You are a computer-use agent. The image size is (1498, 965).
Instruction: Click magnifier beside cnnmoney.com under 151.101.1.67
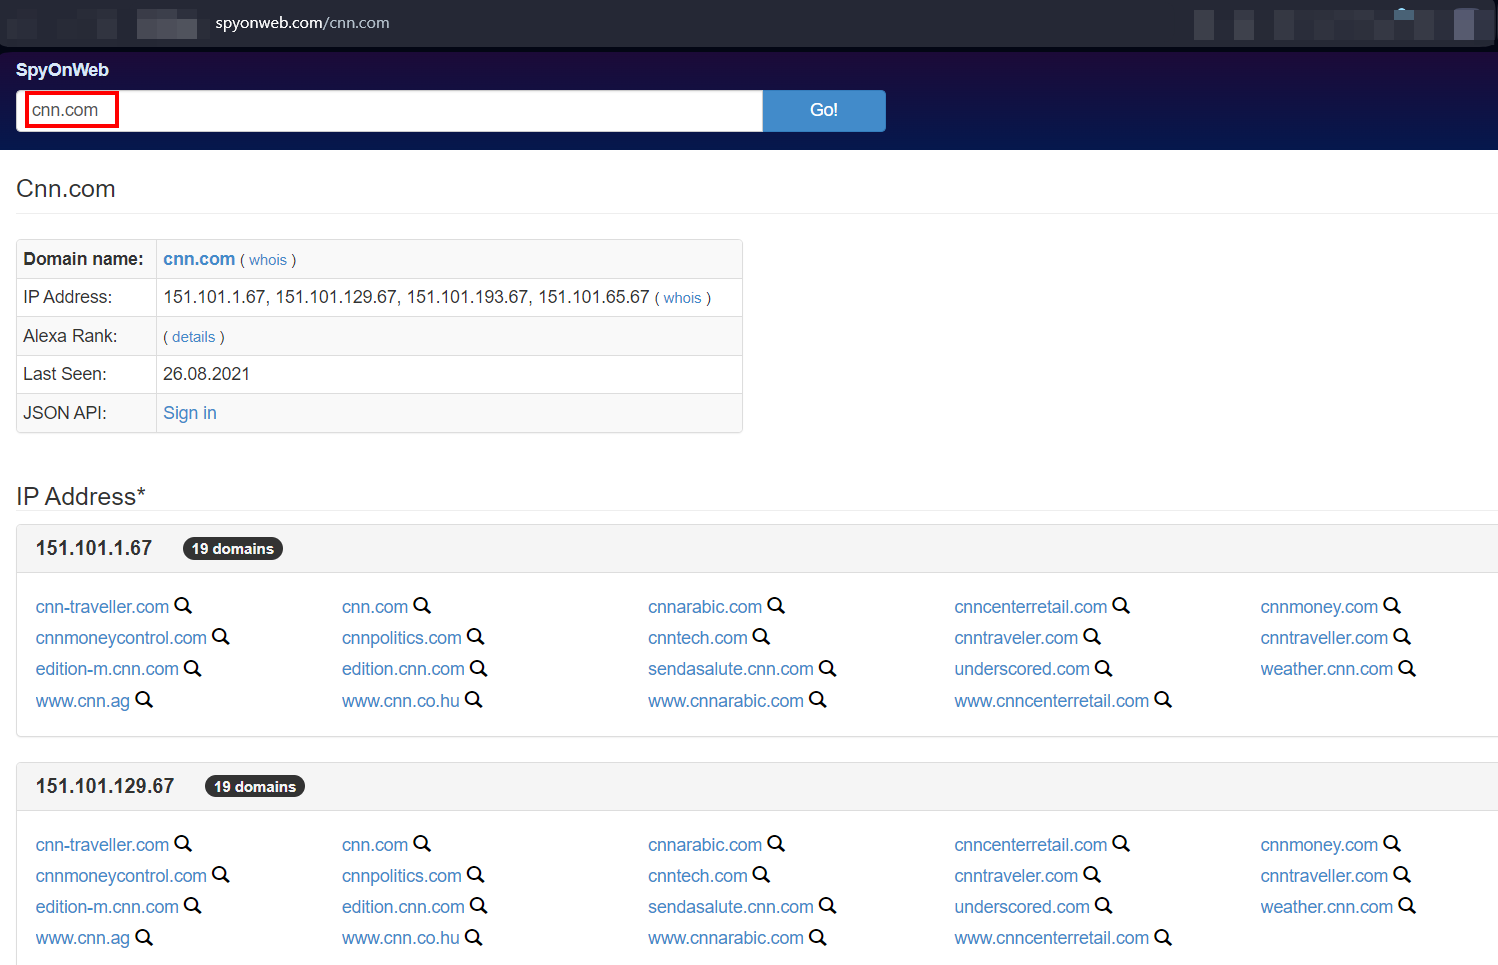tap(1392, 606)
